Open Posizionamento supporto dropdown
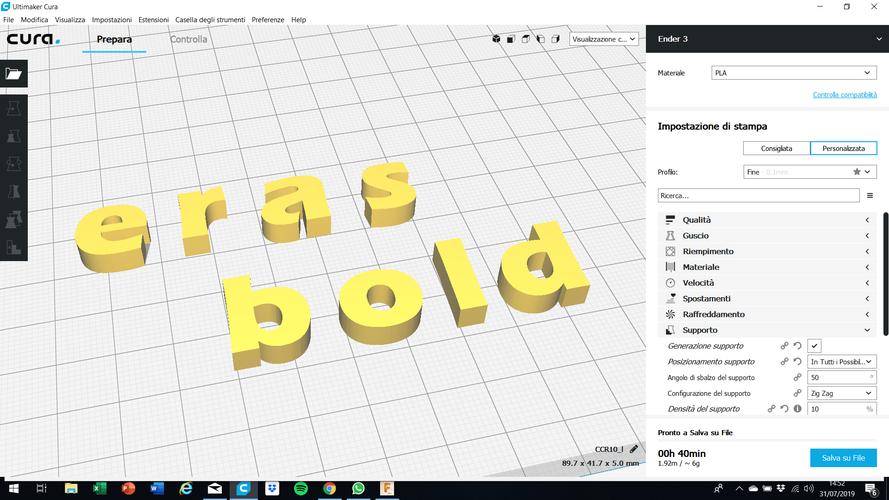The width and height of the screenshot is (889, 500). point(841,362)
